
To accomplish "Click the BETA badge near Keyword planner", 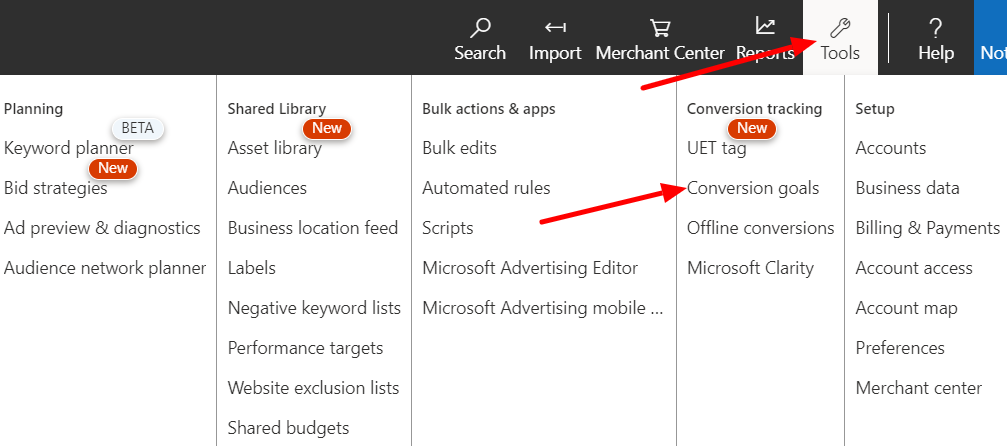I will coord(137,129).
